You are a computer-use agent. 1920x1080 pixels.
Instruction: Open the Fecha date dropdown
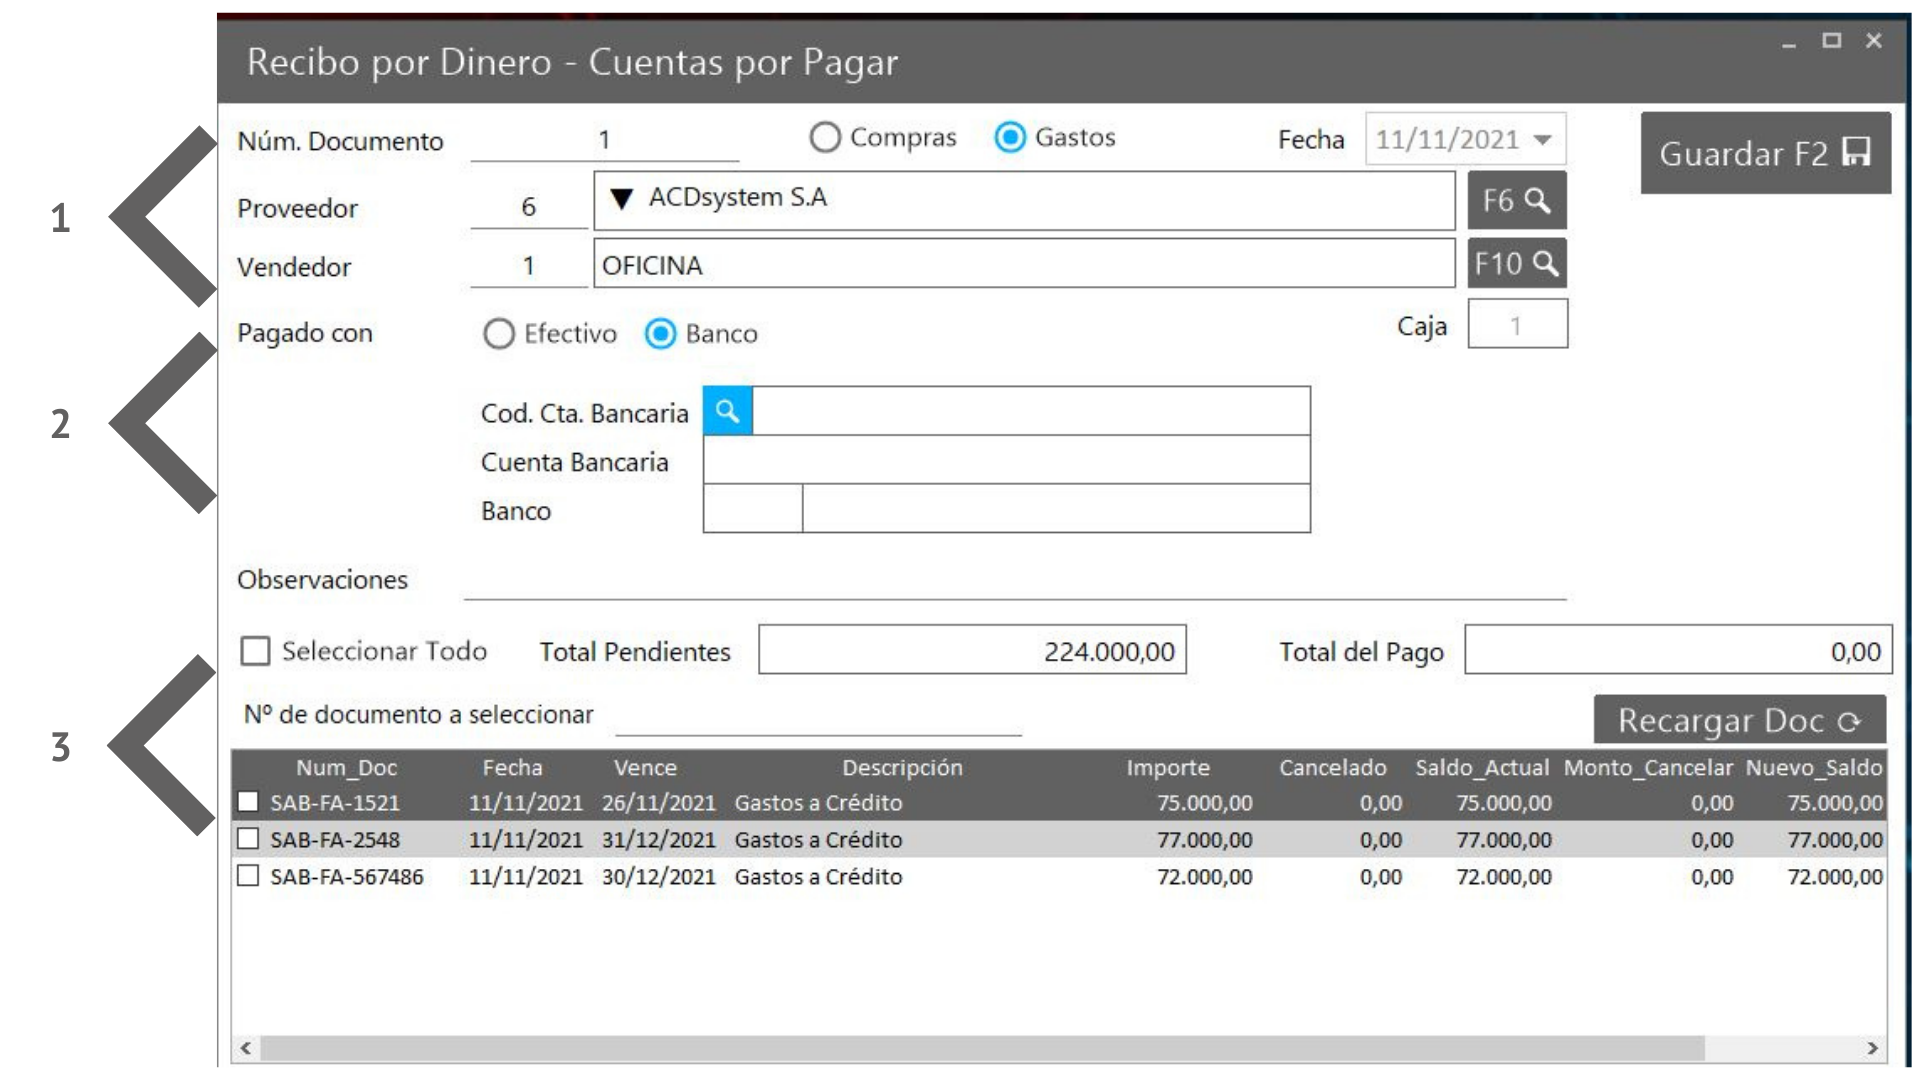coord(1543,139)
